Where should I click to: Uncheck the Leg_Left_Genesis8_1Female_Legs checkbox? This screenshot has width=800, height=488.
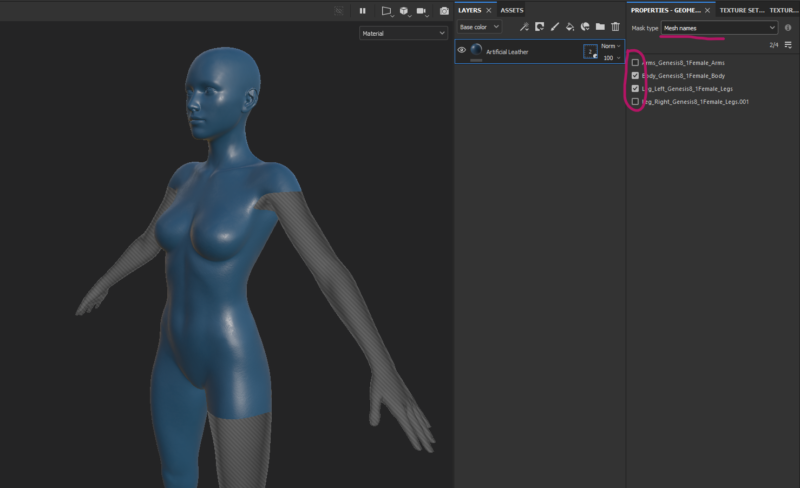[635, 89]
